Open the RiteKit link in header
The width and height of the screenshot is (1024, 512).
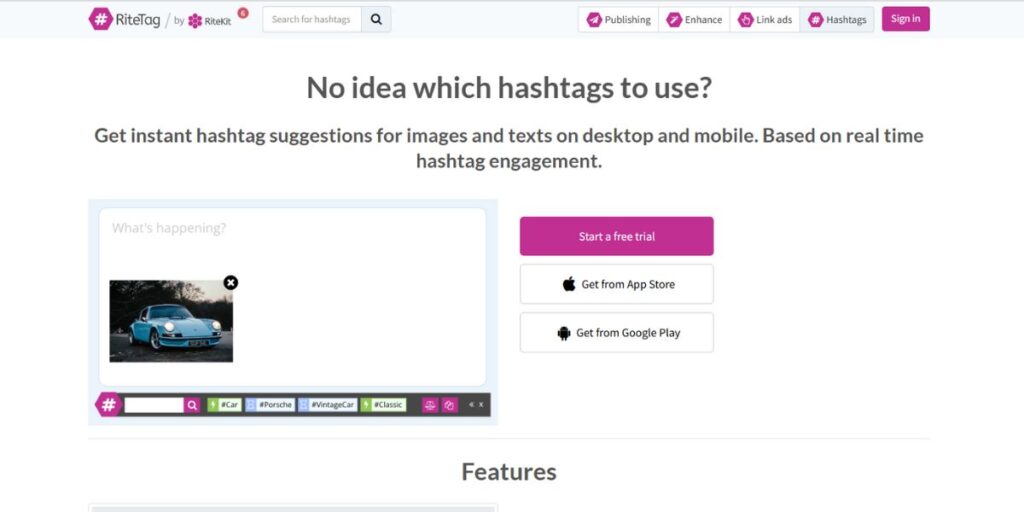(x=210, y=20)
